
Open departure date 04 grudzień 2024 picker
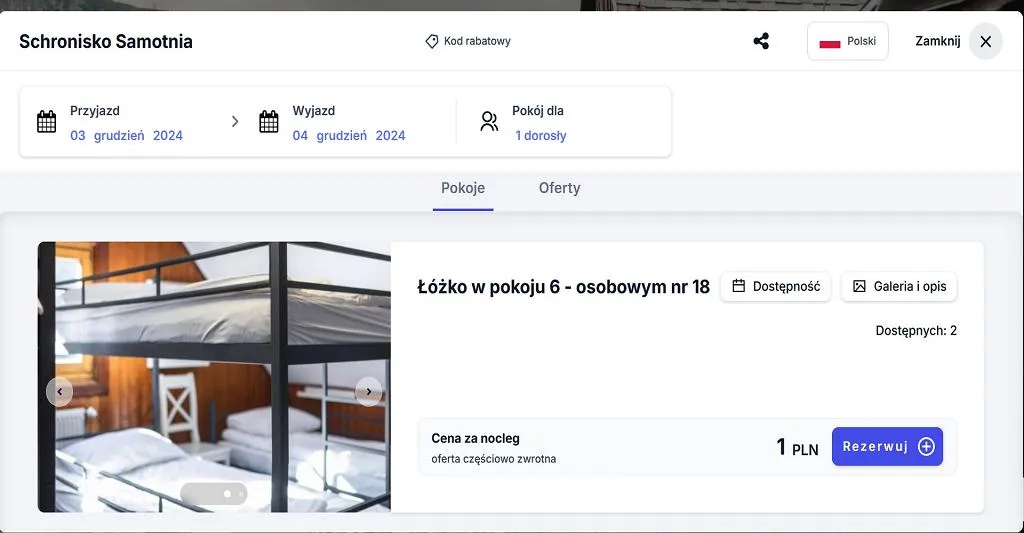(349, 136)
